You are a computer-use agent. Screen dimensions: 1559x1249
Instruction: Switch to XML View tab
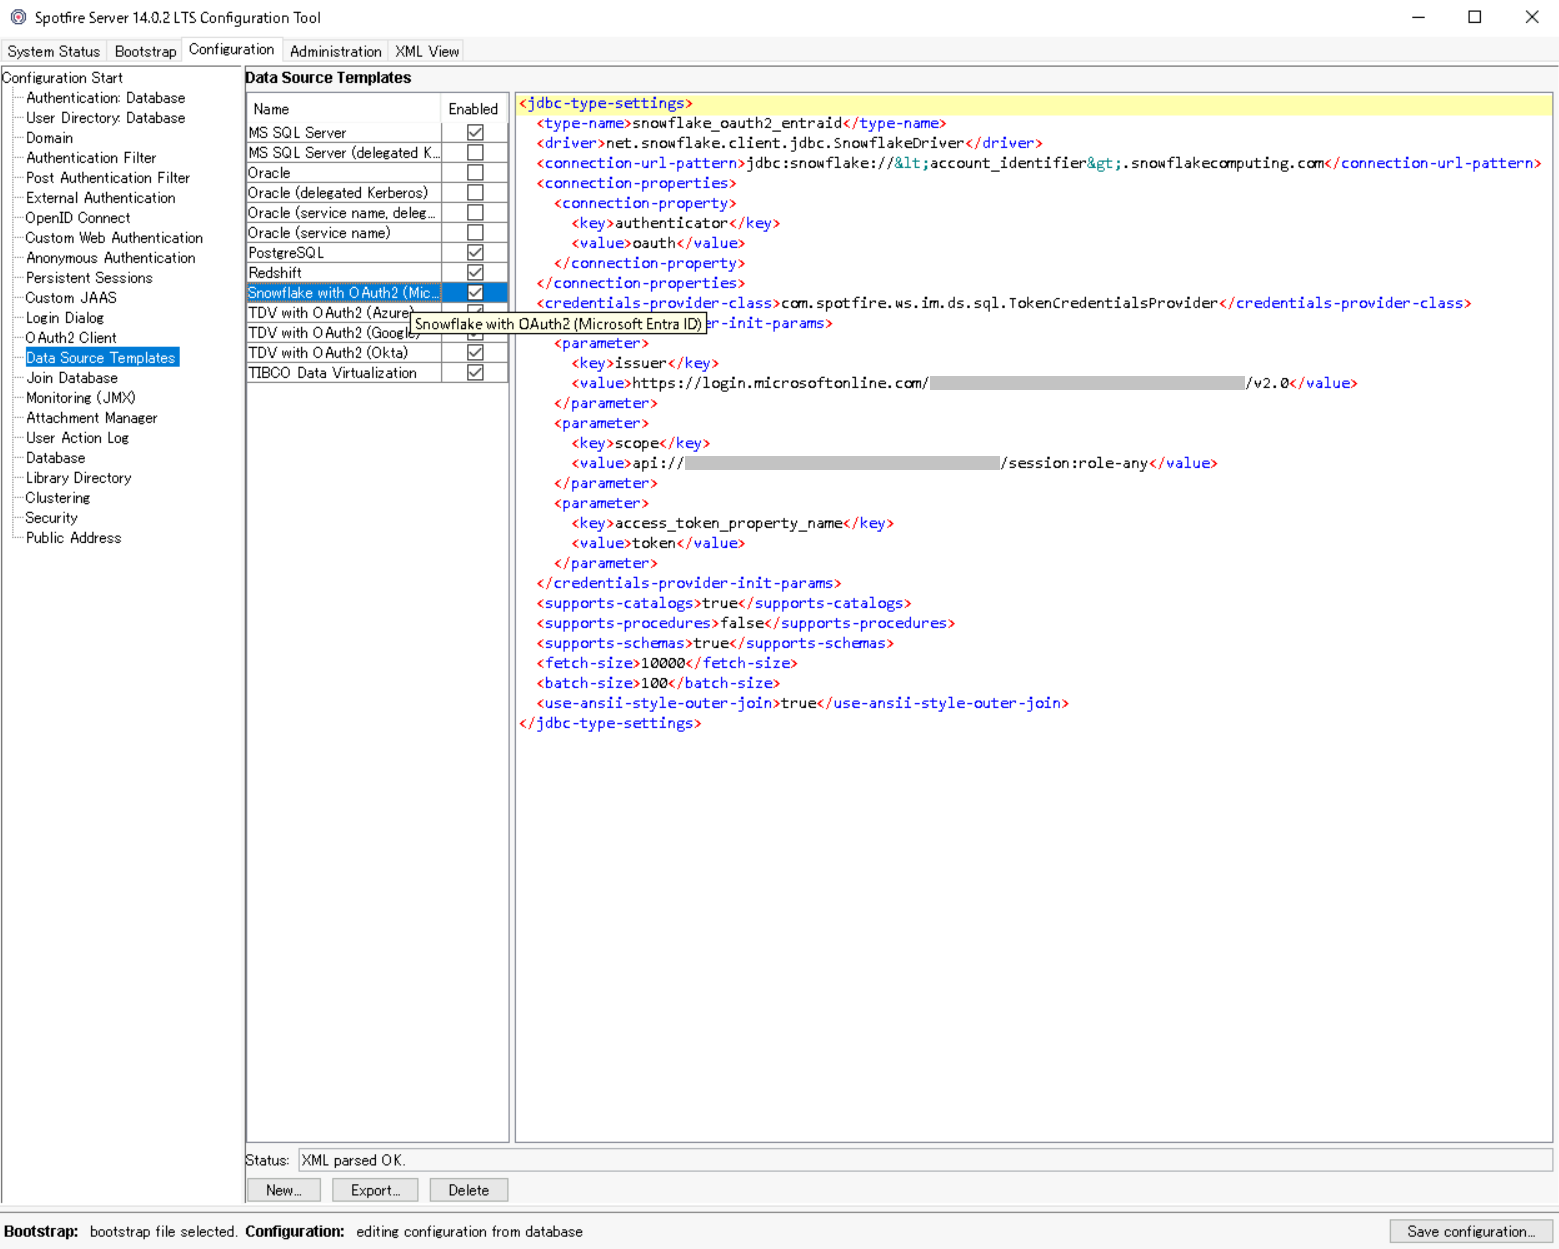[x=427, y=51]
